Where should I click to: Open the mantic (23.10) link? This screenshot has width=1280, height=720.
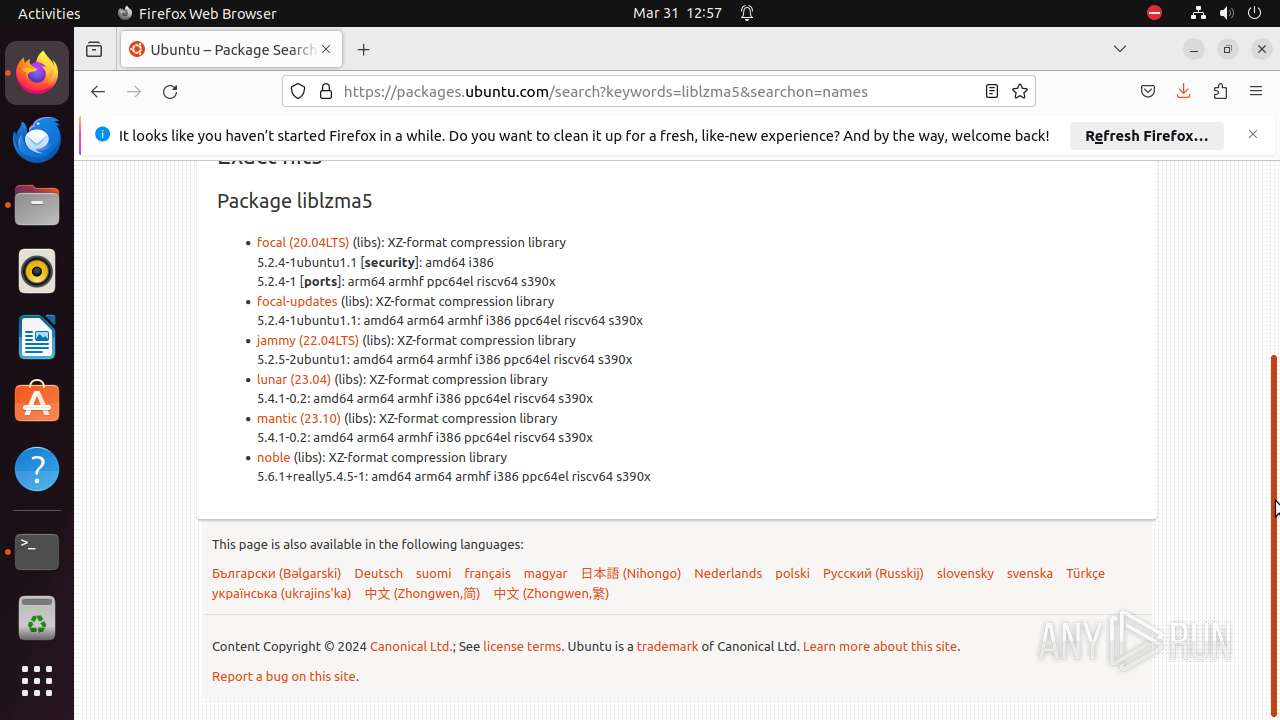(x=299, y=418)
